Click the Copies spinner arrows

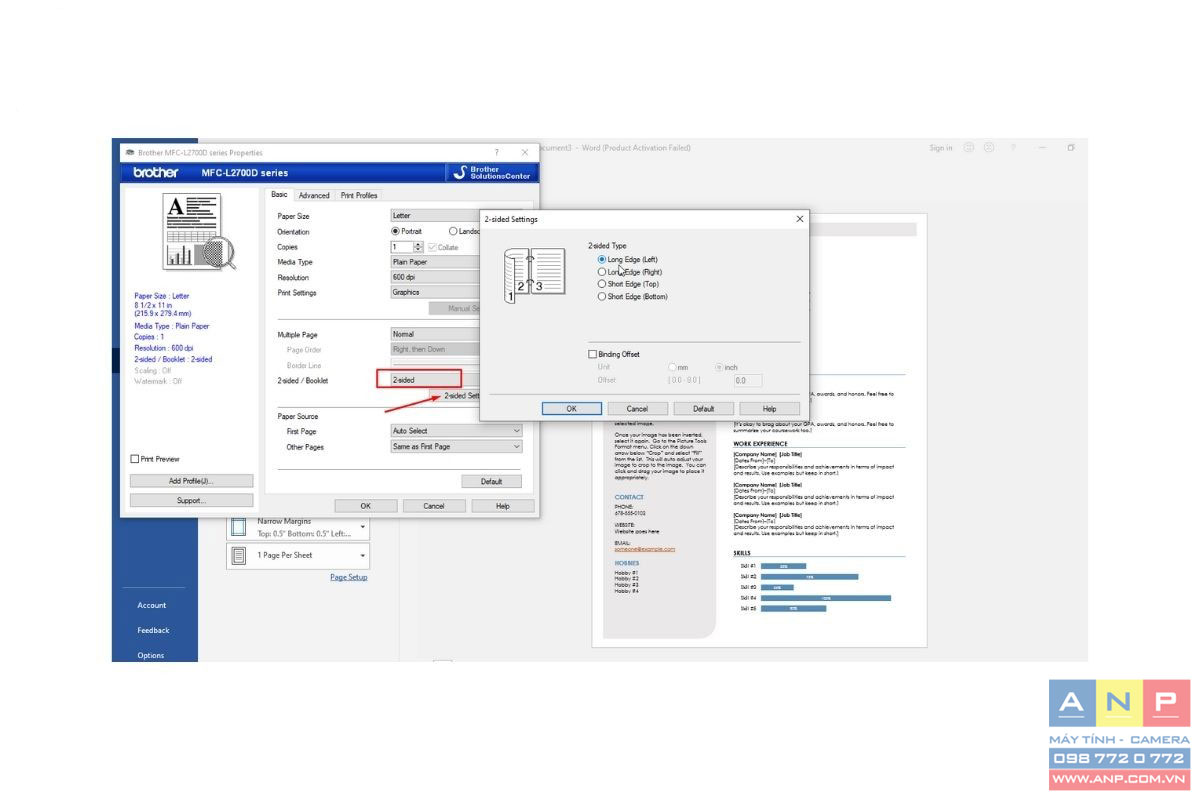coord(419,247)
